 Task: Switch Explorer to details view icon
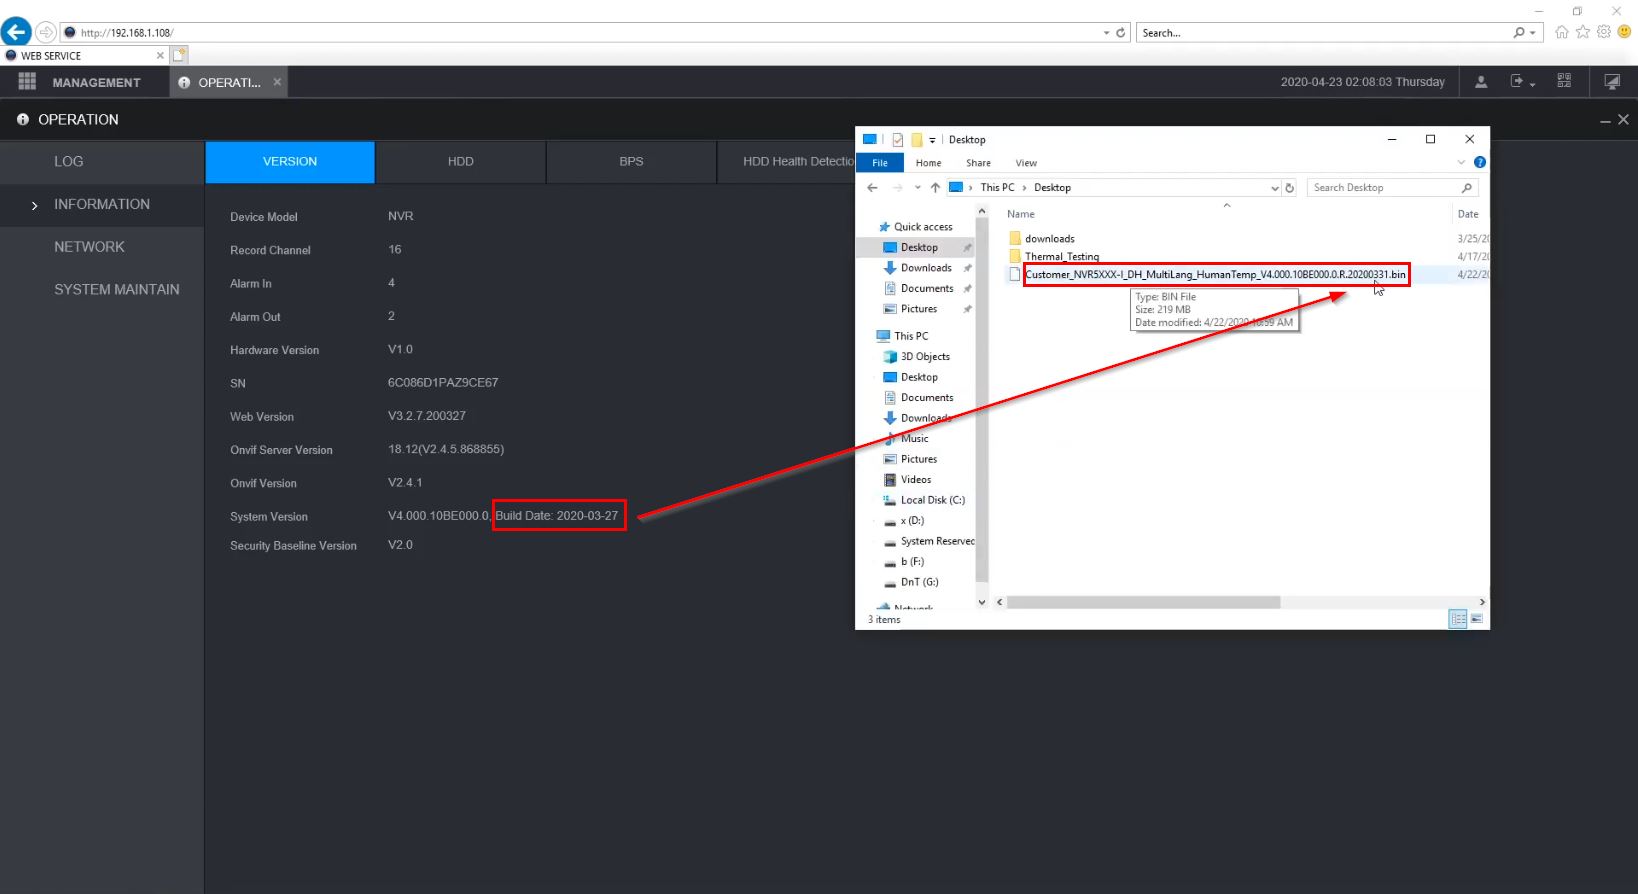click(x=1458, y=620)
